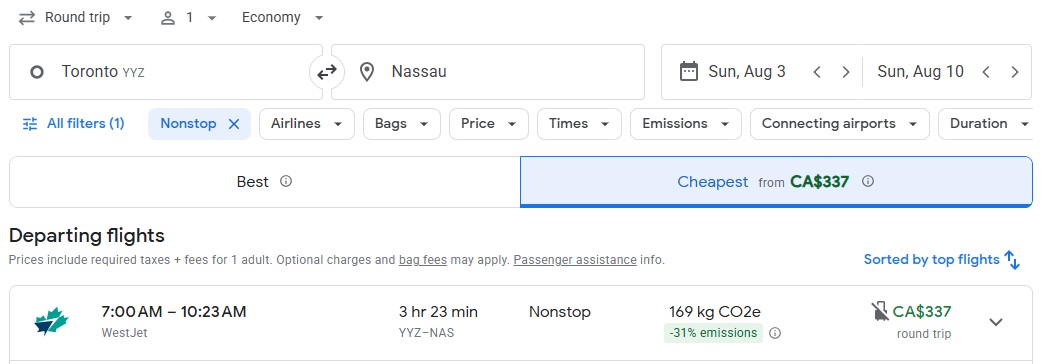Click the origin circle icon before Toronto

[x=37, y=72]
